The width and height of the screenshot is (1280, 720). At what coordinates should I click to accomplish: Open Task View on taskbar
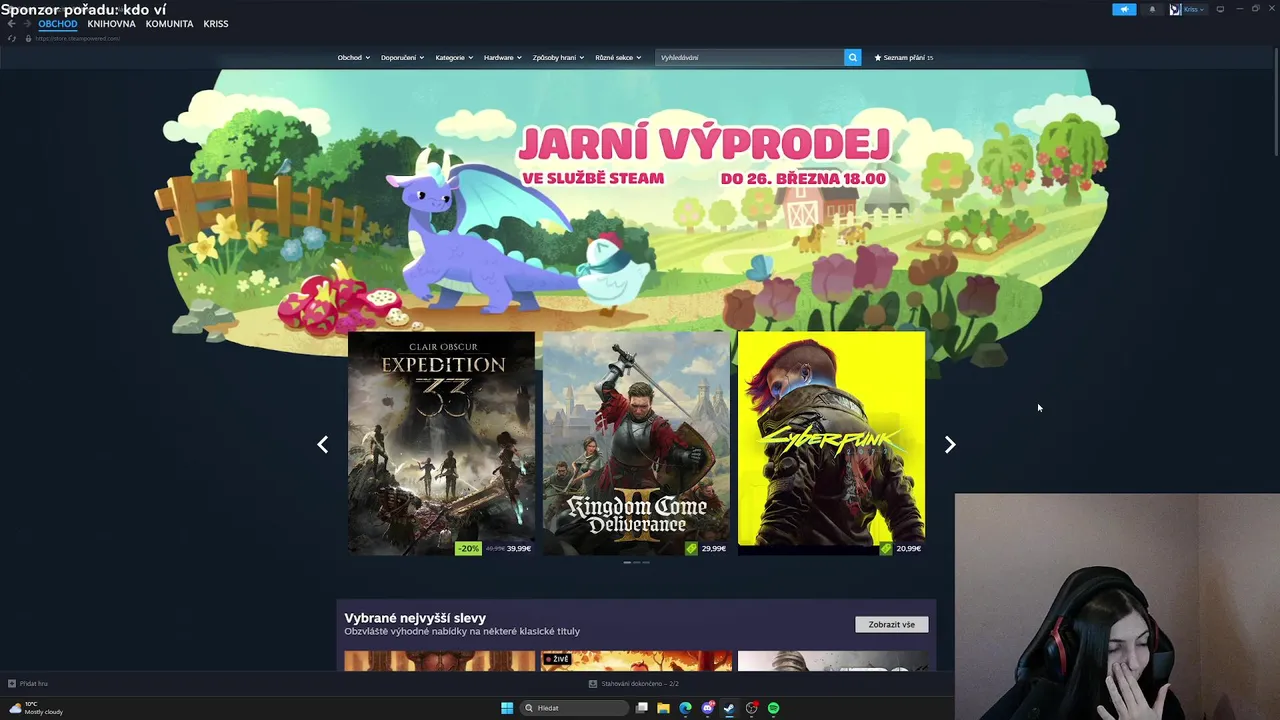[x=642, y=708]
